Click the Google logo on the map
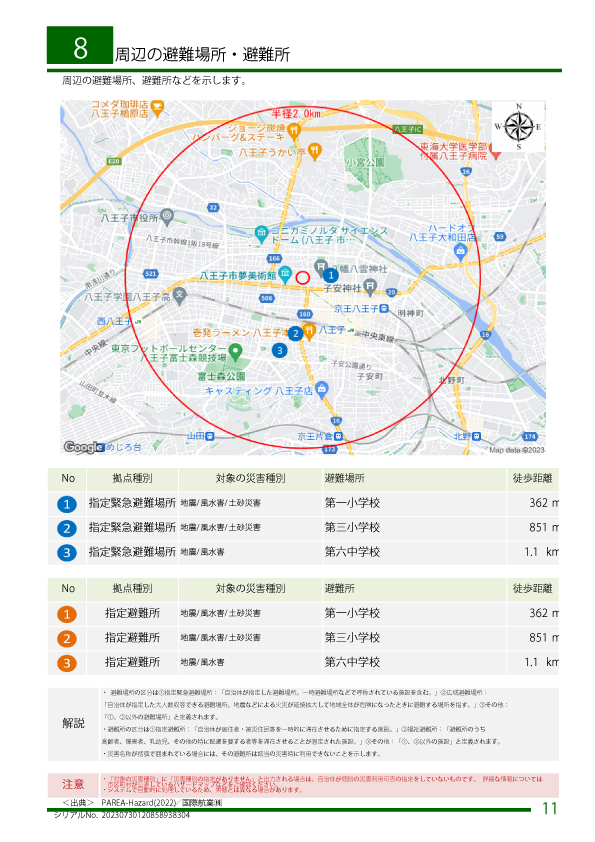Screen dimensions: 595x842 (x=83, y=447)
